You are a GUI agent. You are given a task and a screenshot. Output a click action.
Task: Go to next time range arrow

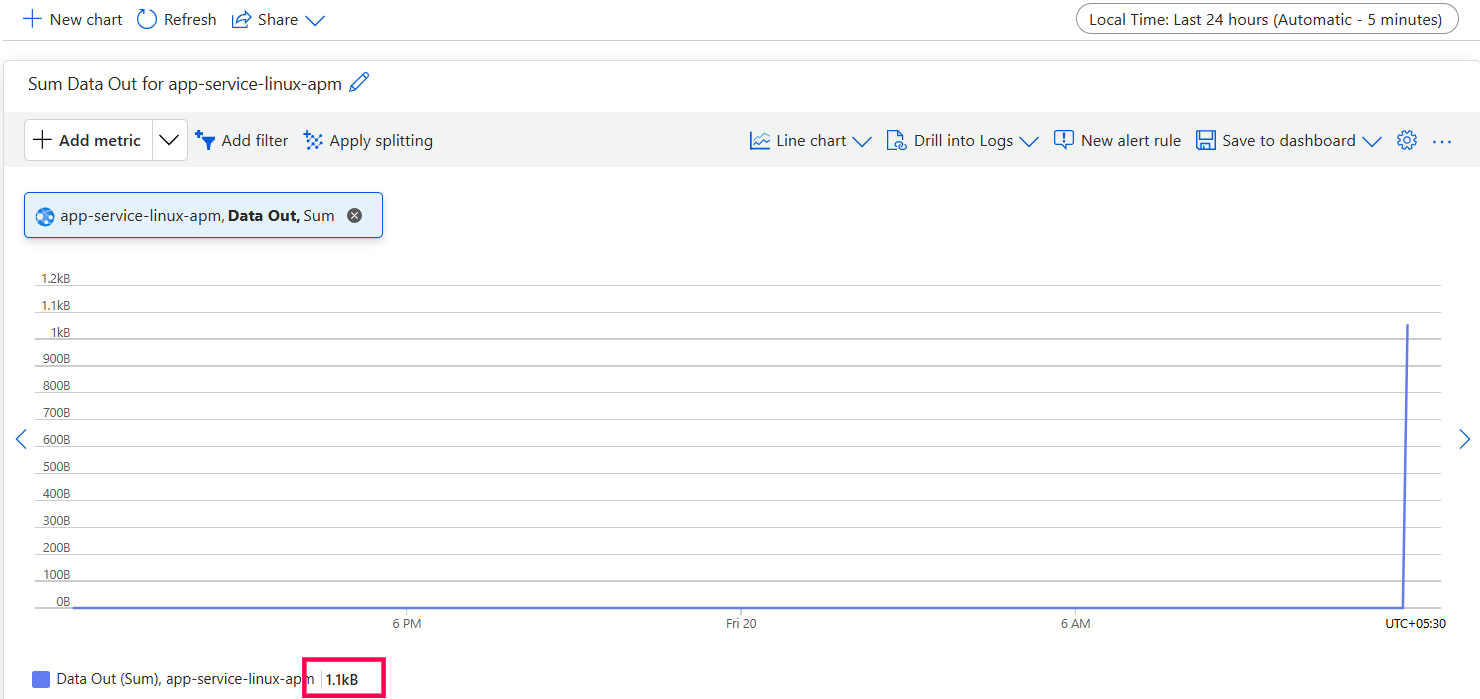click(x=1464, y=439)
